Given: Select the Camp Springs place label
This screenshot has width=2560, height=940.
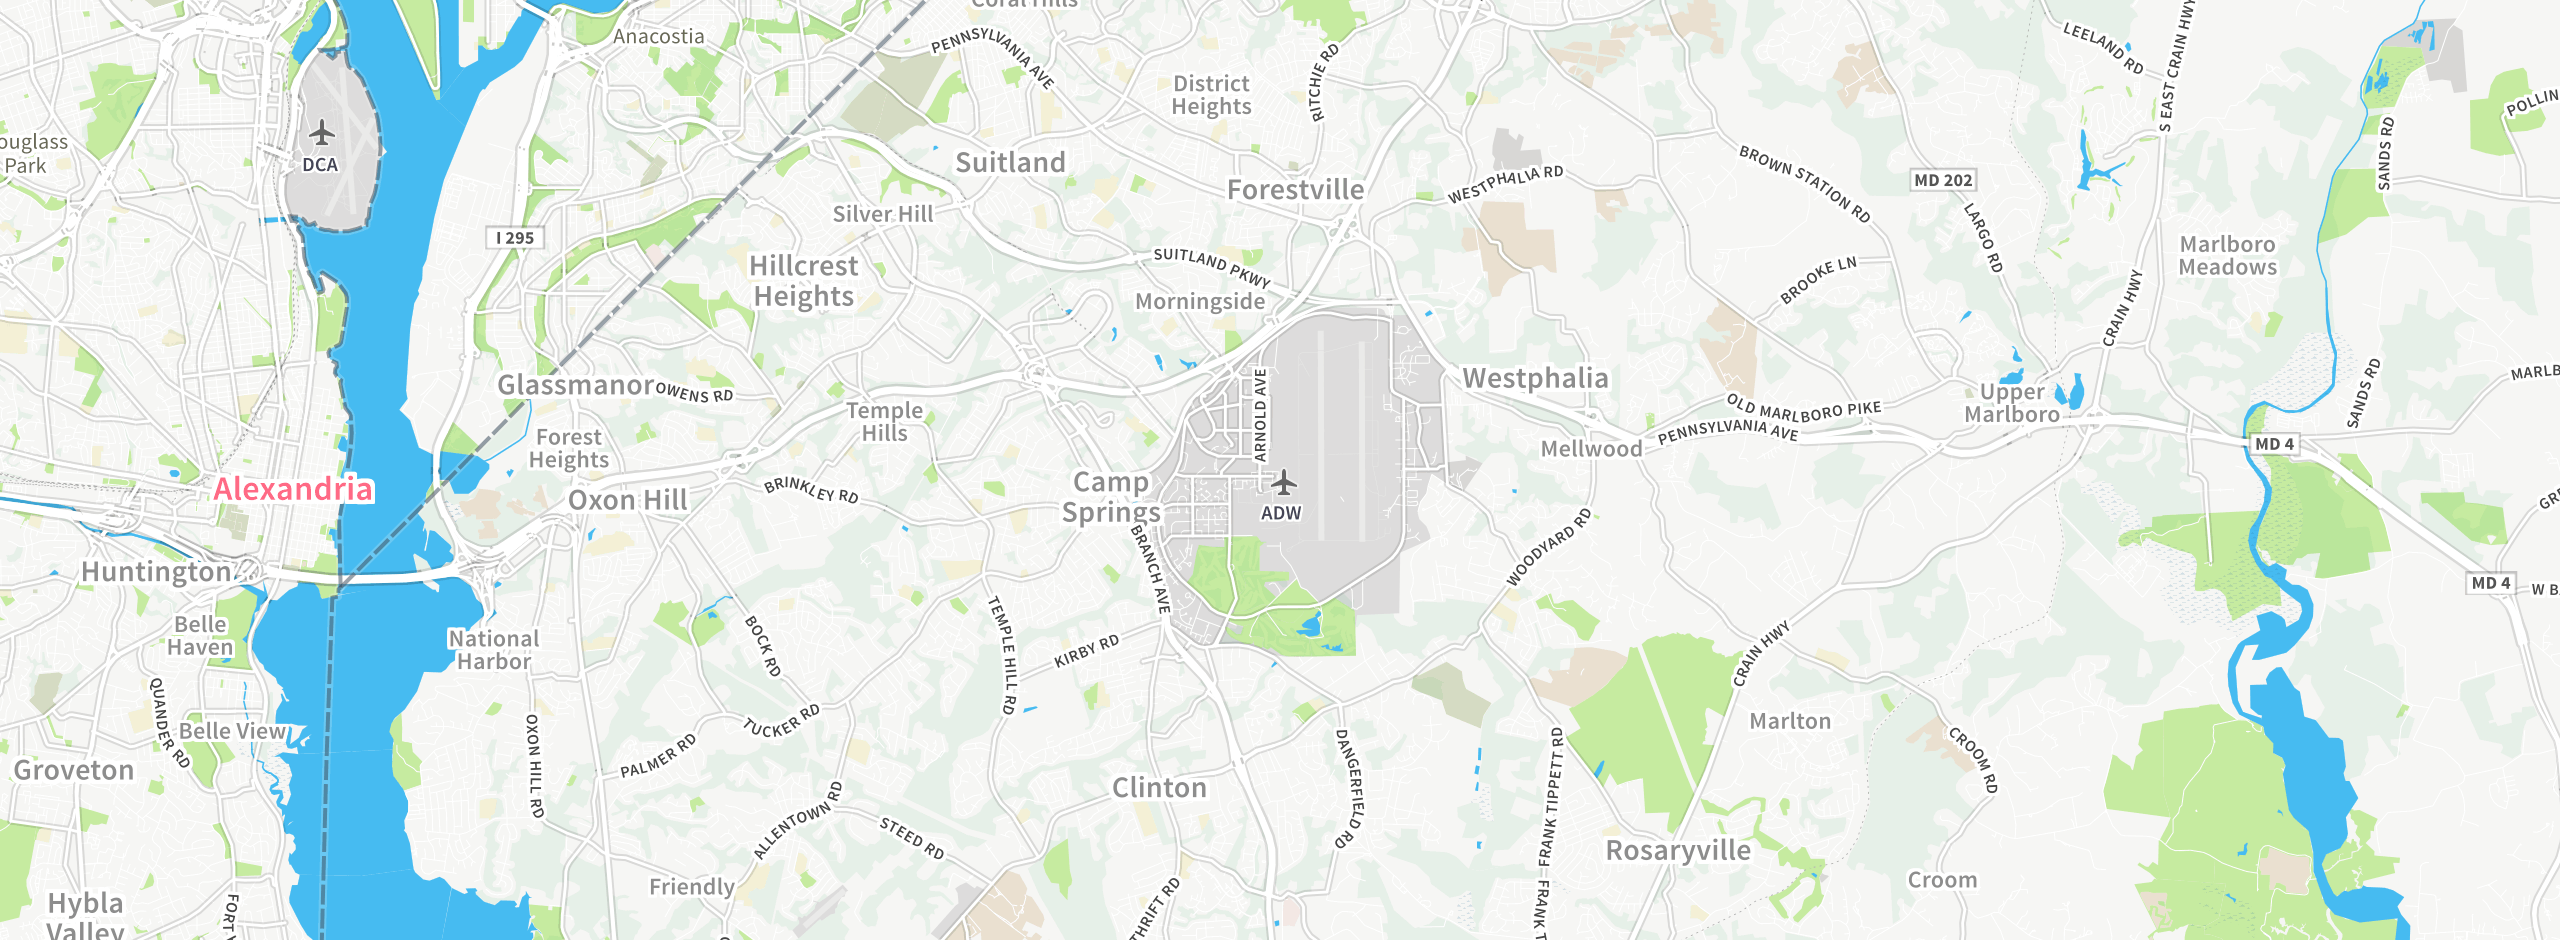Looking at the screenshot, I should click(1111, 497).
